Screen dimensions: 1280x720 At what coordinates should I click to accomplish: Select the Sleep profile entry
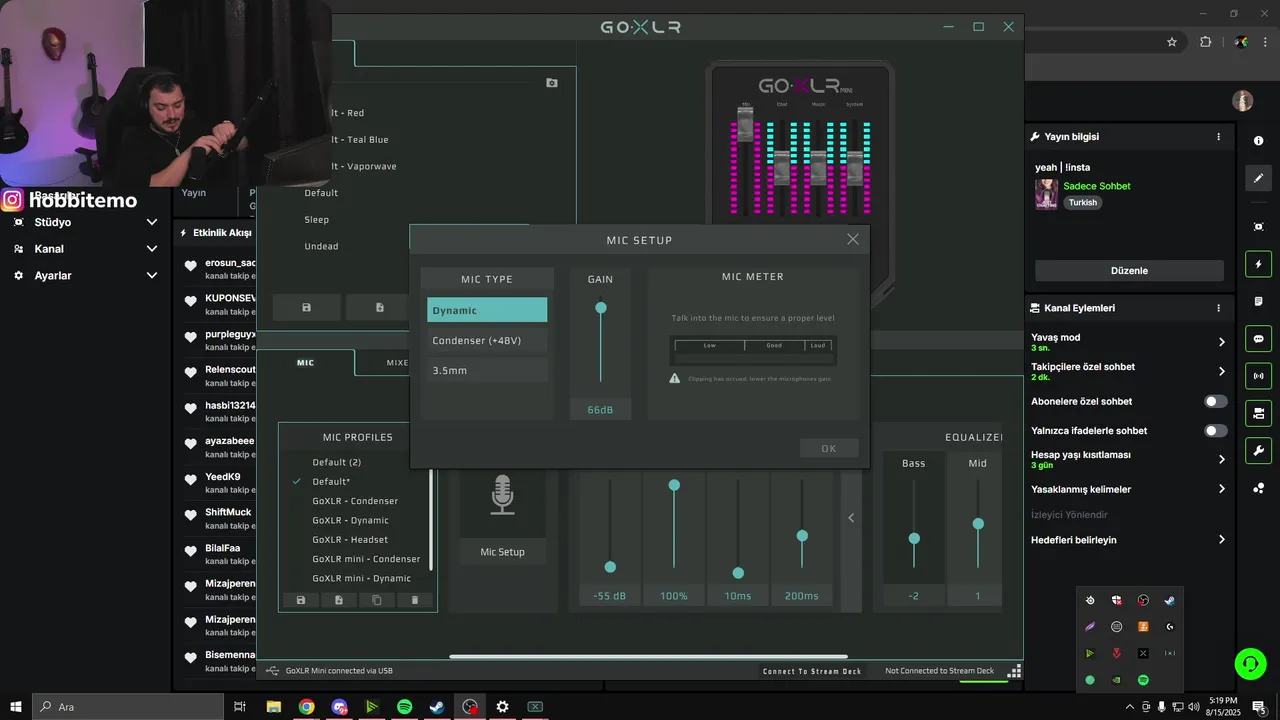pyautogui.click(x=317, y=219)
